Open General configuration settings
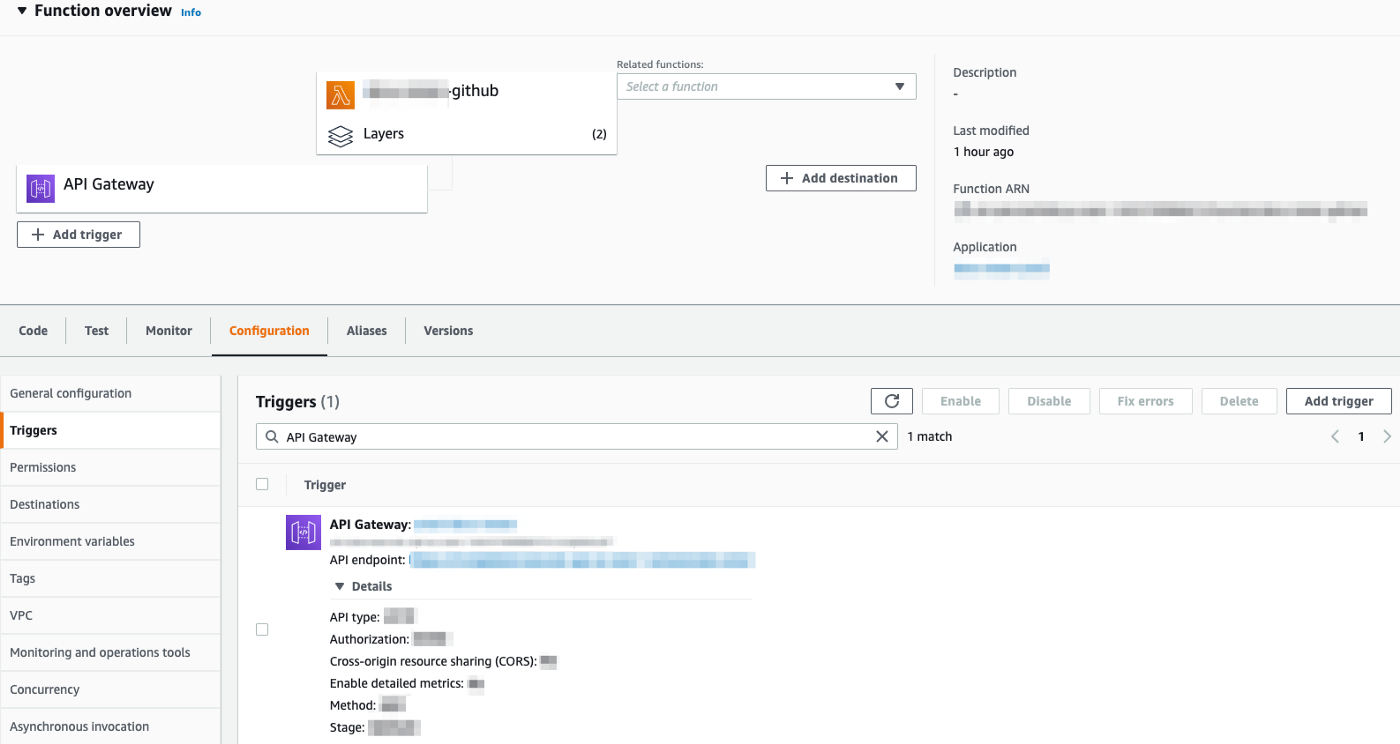The width and height of the screenshot is (1400, 744). [x=110, y=393]
